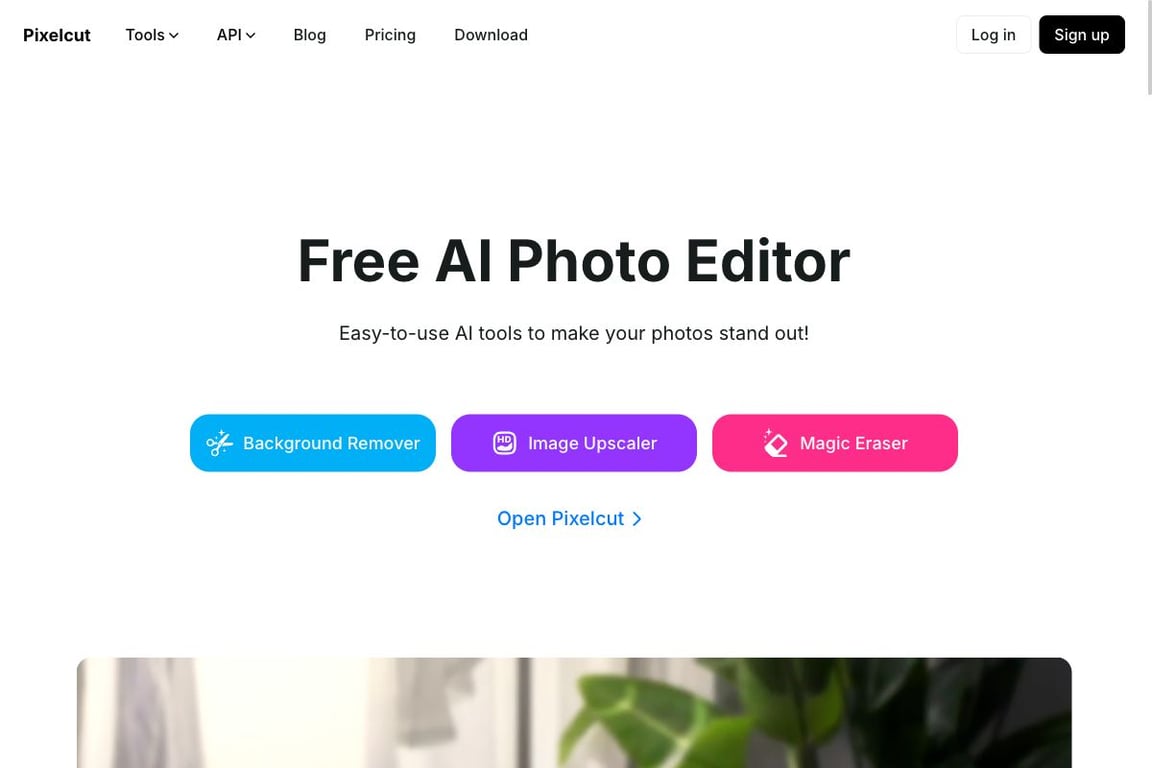Click the blurred plant preview image
Image resolution: width=1152 pixels, height=768 pixels.
tap(574, 713)
